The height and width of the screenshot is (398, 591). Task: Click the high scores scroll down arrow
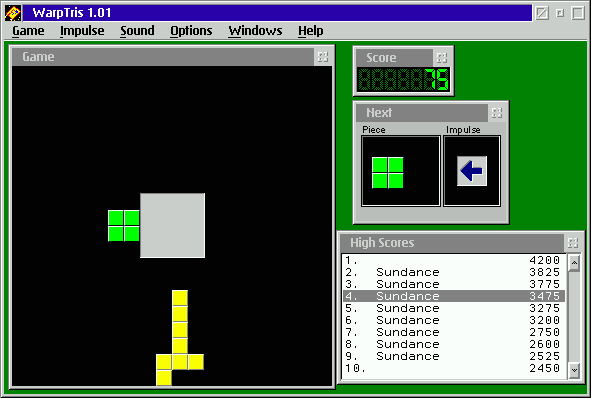tap(574, 370)
